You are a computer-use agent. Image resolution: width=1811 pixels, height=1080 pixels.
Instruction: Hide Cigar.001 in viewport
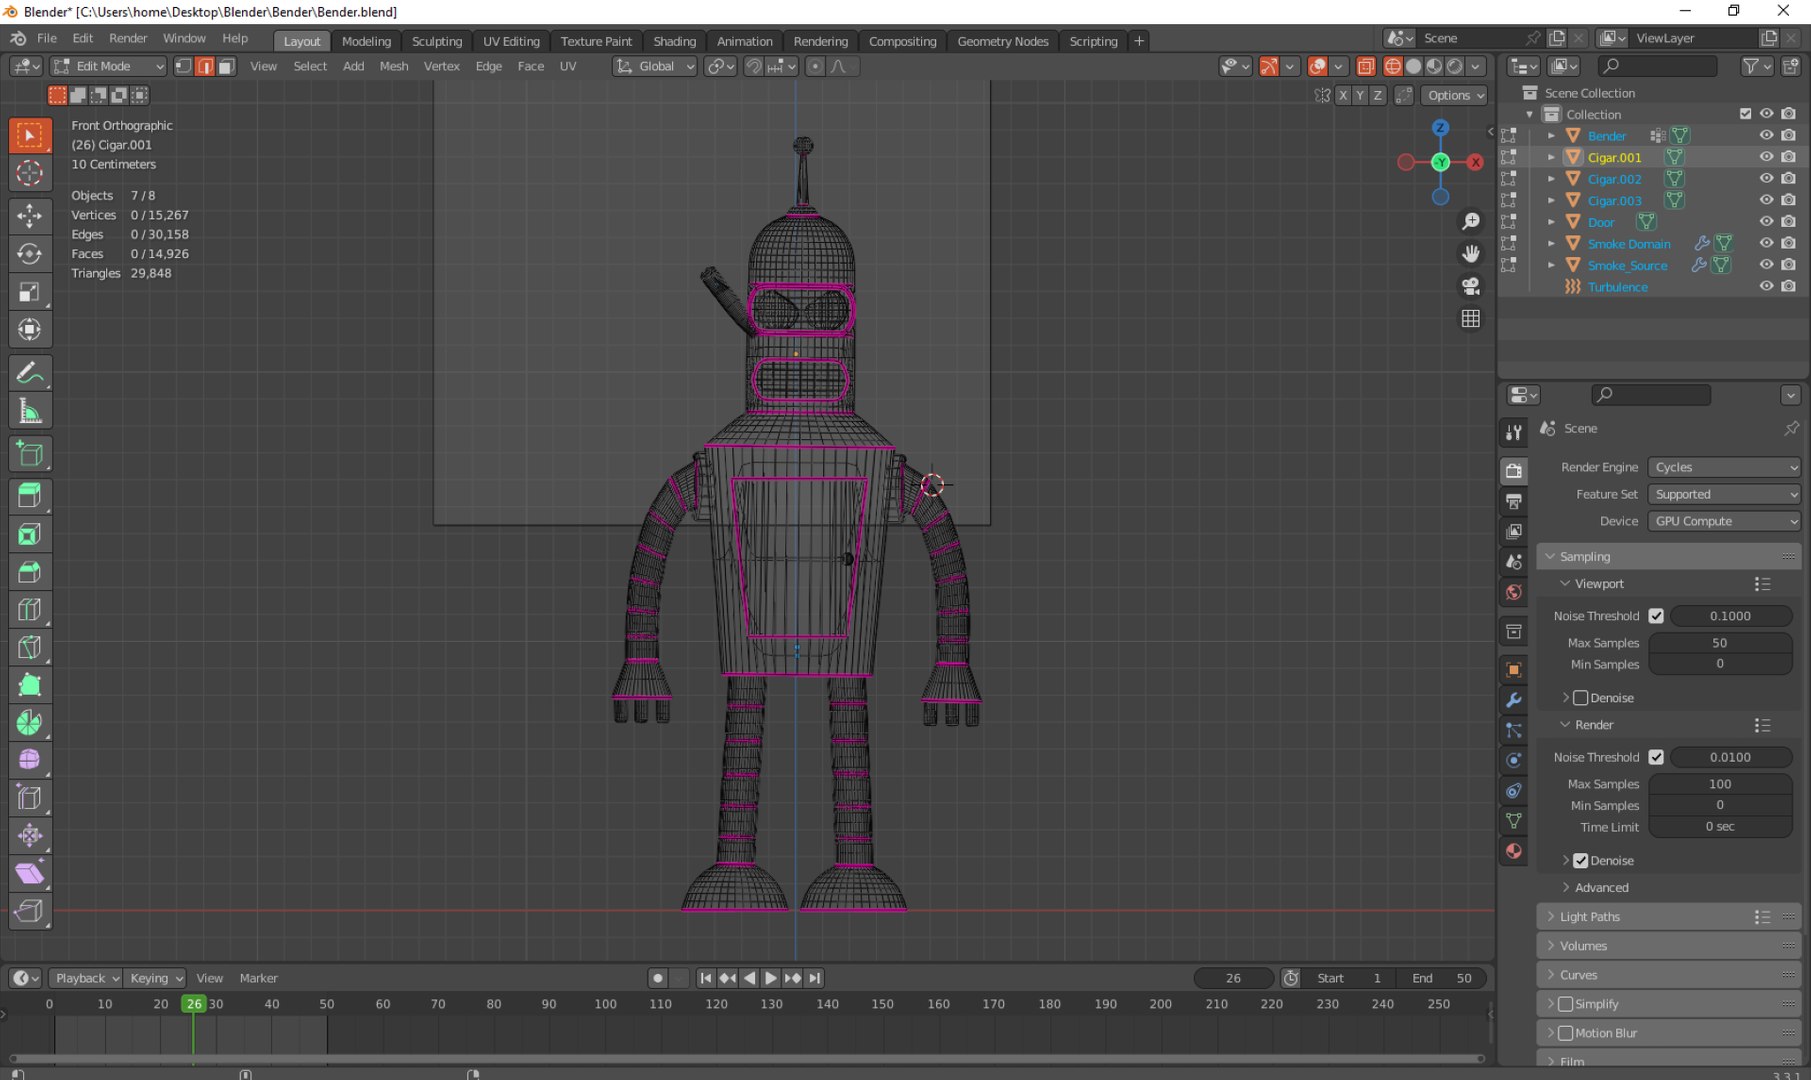(x=1766, y=157)
